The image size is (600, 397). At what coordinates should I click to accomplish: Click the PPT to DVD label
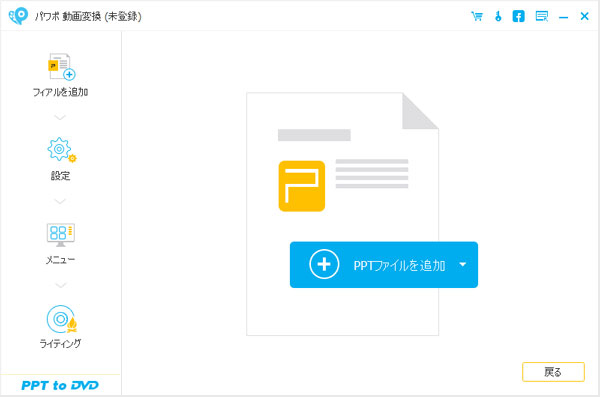click(60, 385)
